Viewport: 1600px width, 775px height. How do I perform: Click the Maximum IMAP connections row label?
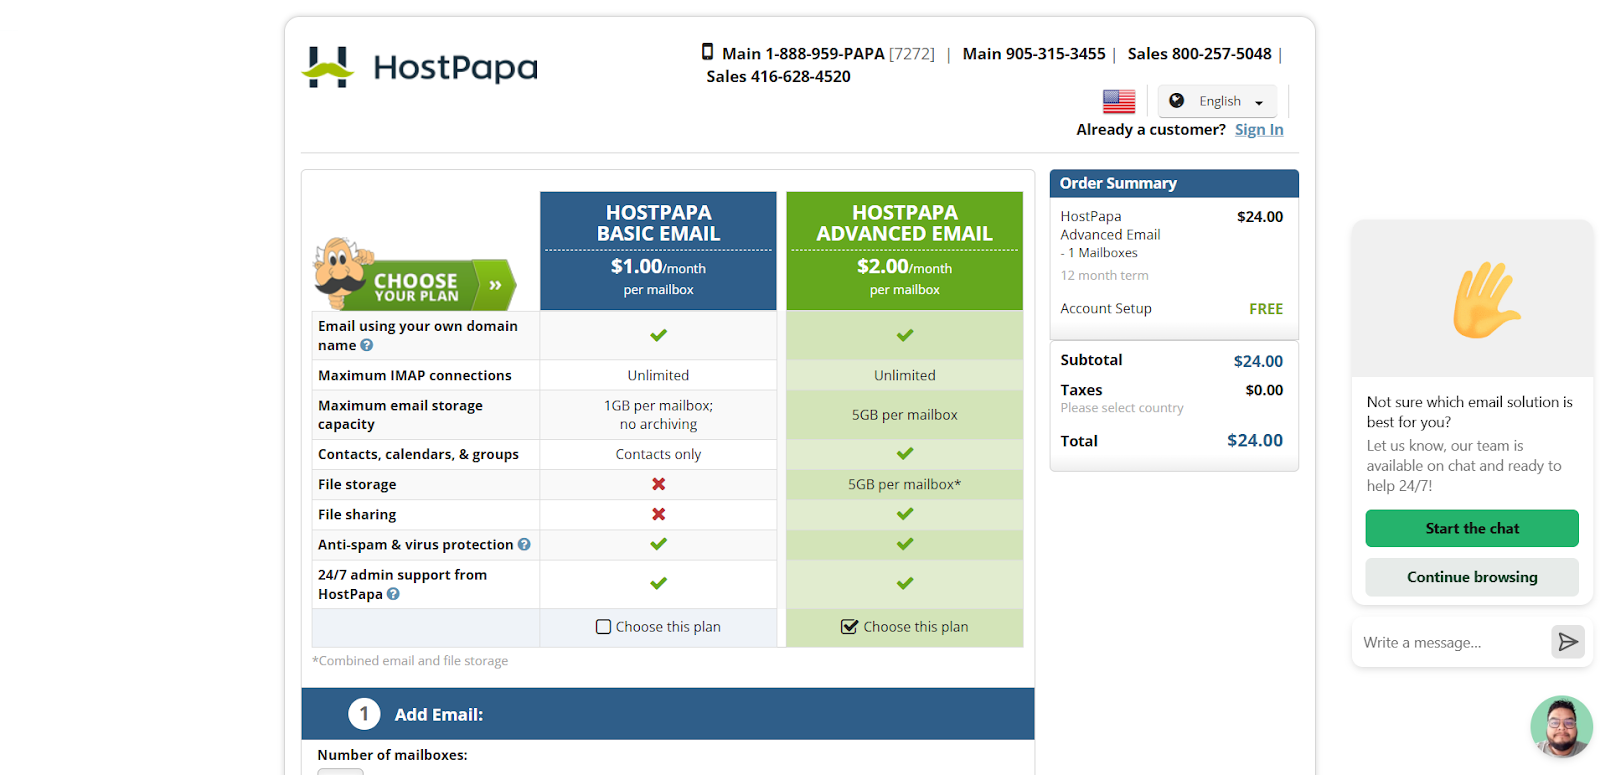[x=415, y=375]
